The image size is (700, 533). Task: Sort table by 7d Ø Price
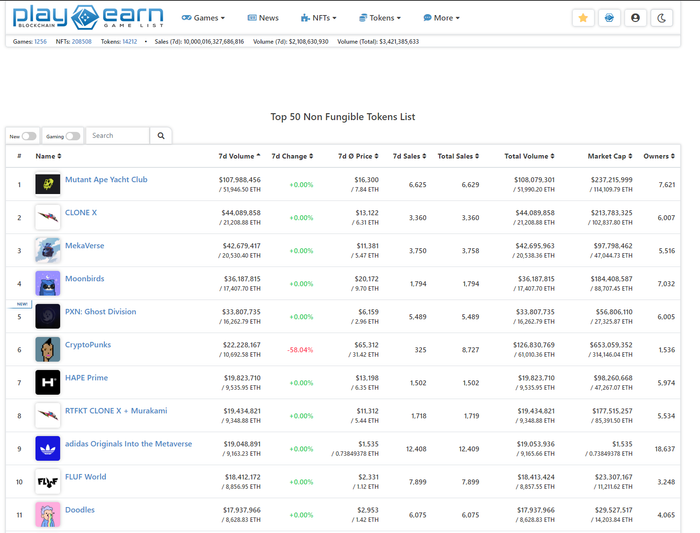coord(358,156)
